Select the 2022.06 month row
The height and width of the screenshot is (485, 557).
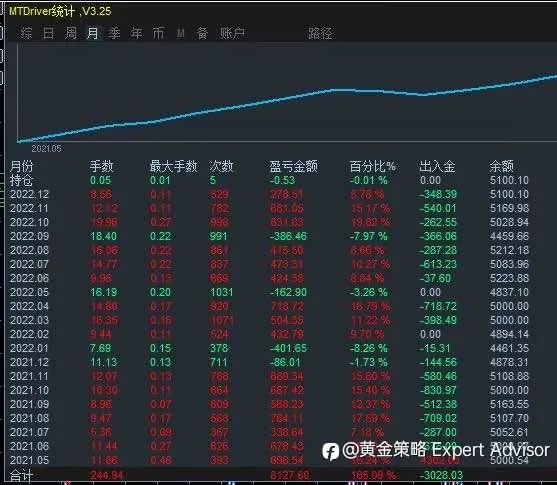[270, 278]
